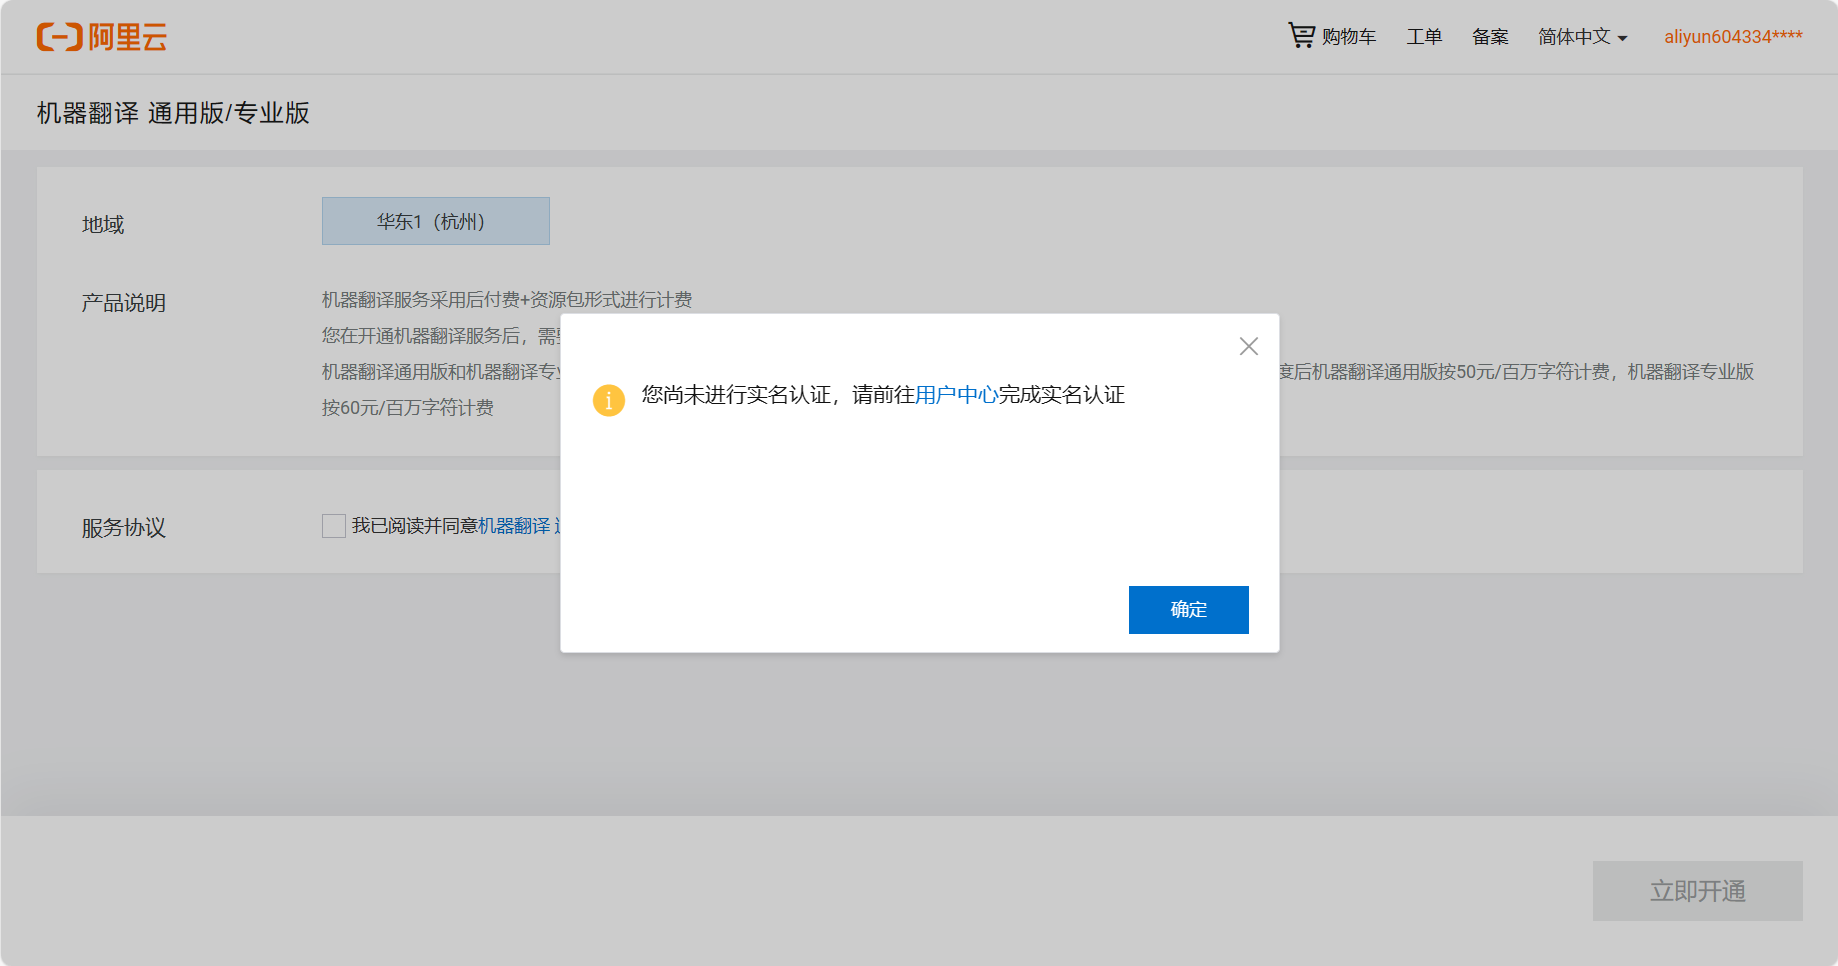Go to 备案 in top navigation
Viewport: 1838px width, 966px height.
click(1490, 37)
